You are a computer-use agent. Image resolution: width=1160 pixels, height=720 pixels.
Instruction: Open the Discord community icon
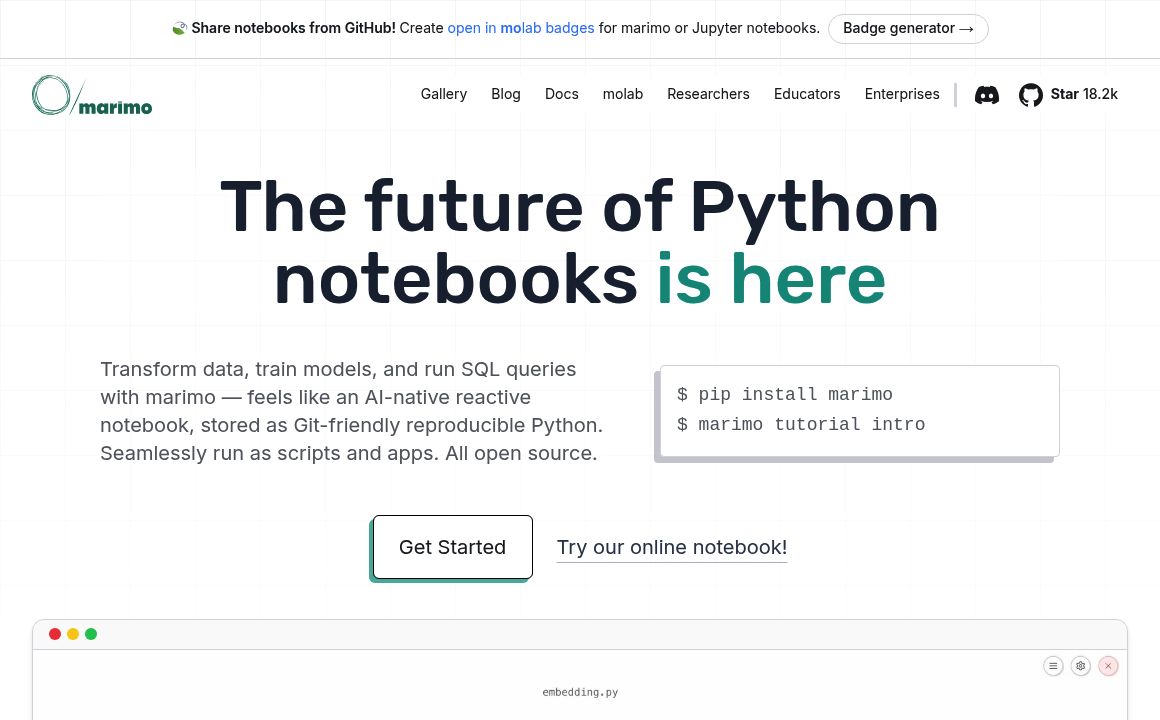[987, 95]
